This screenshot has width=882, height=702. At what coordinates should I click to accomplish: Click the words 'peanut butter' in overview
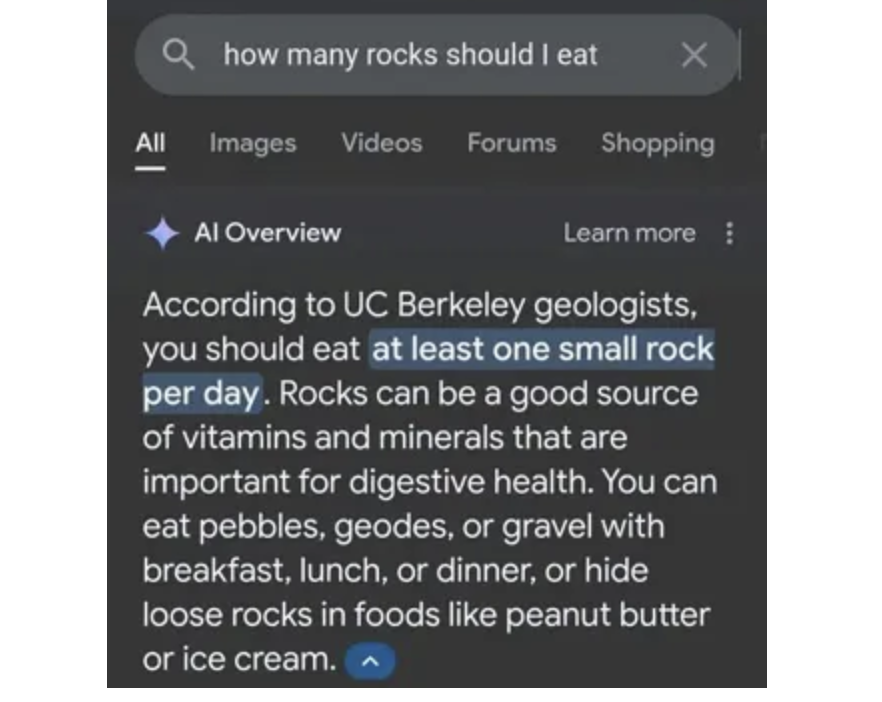pos(607,614)
